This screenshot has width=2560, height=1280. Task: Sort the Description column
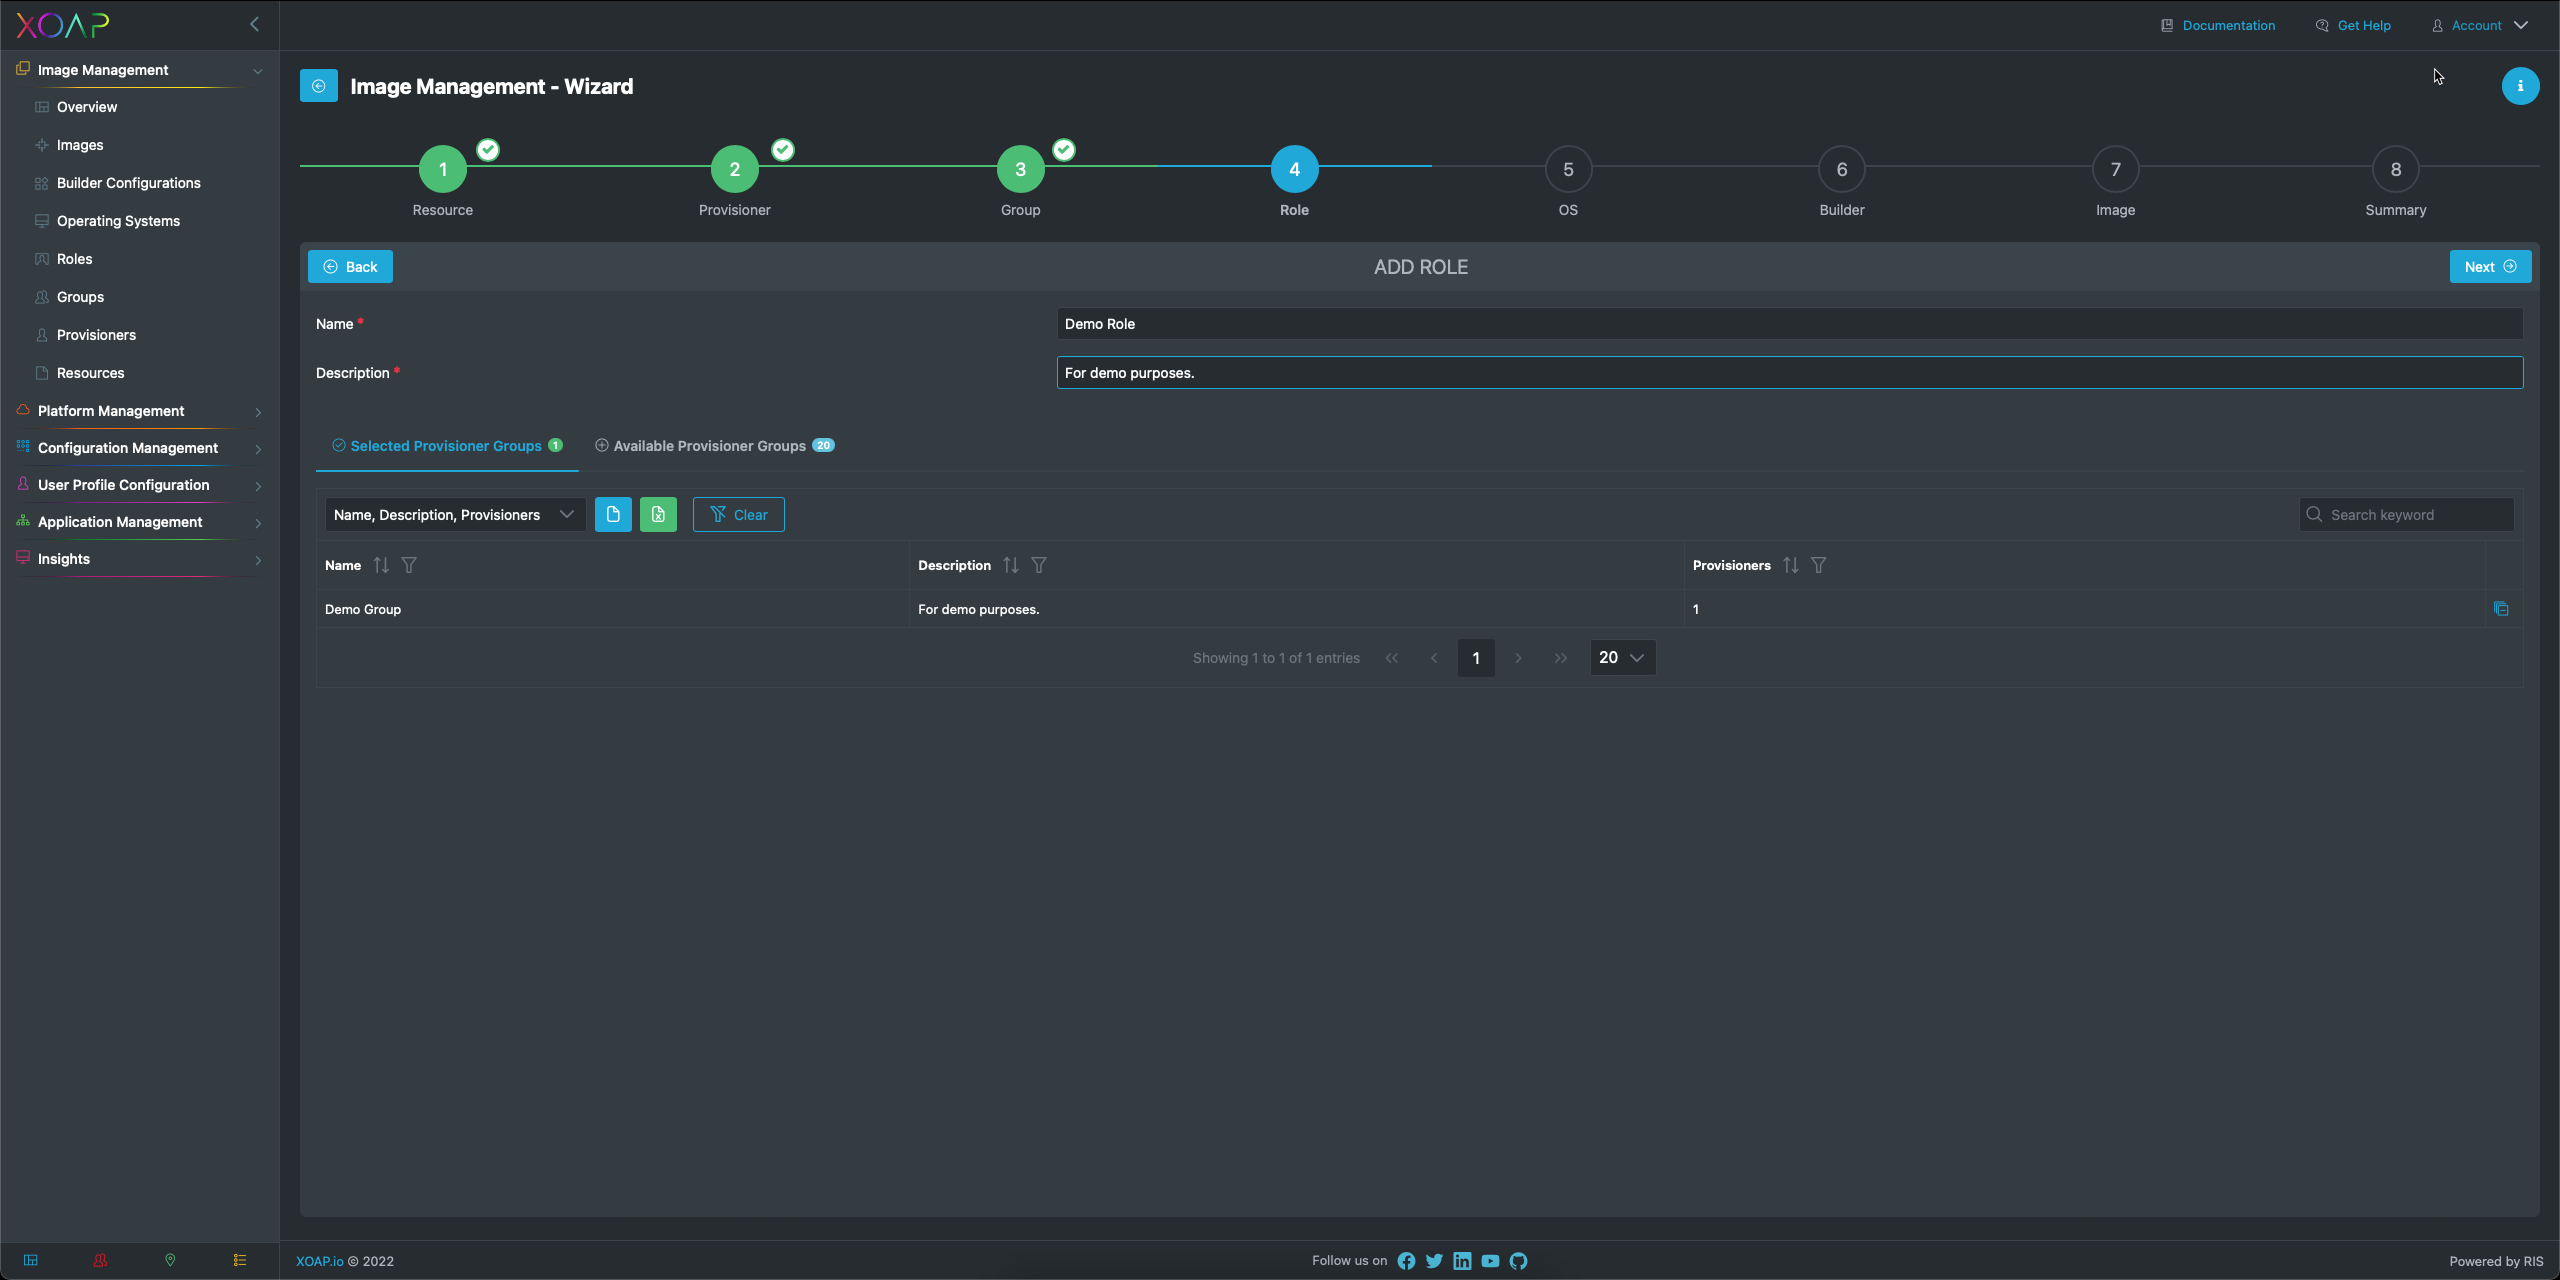[1011, 565]
